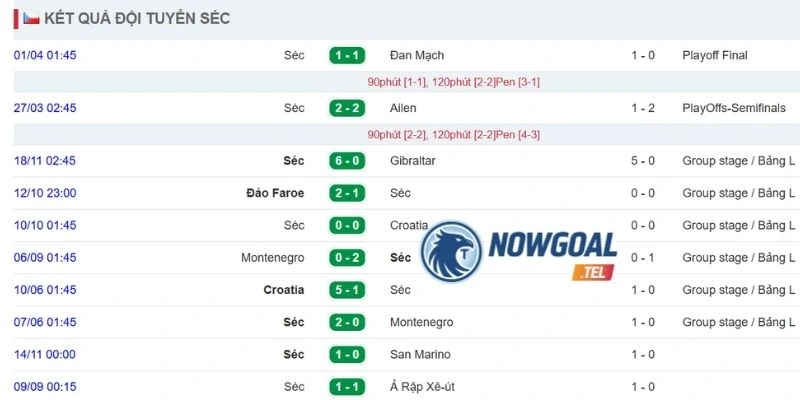Open Gibraltar team page
800x400 pixels.
tap(412, 161)
